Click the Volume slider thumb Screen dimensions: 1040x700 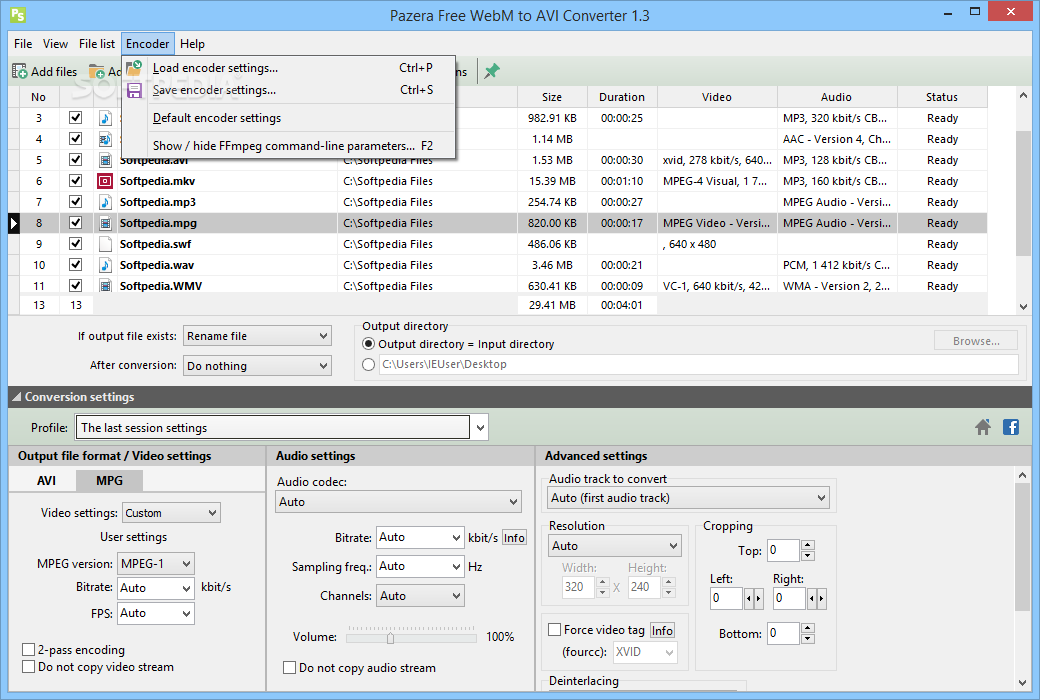[390, 638]
